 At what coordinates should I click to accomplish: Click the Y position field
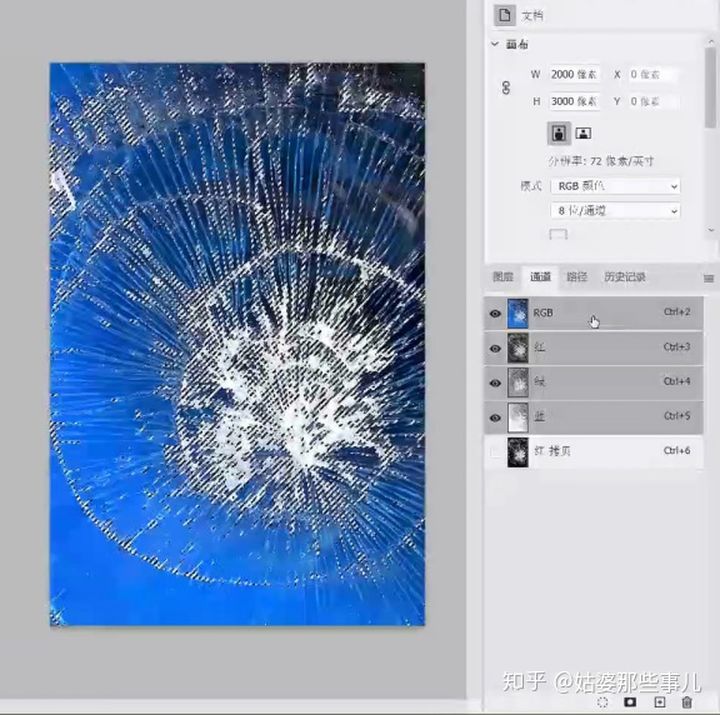[652, 101]
